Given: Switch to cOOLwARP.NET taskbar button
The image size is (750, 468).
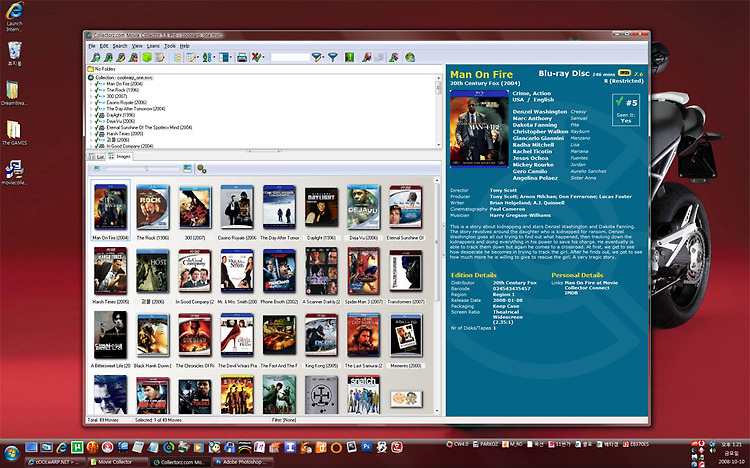Looking at the screenshot, I should [x=55, y=462].
